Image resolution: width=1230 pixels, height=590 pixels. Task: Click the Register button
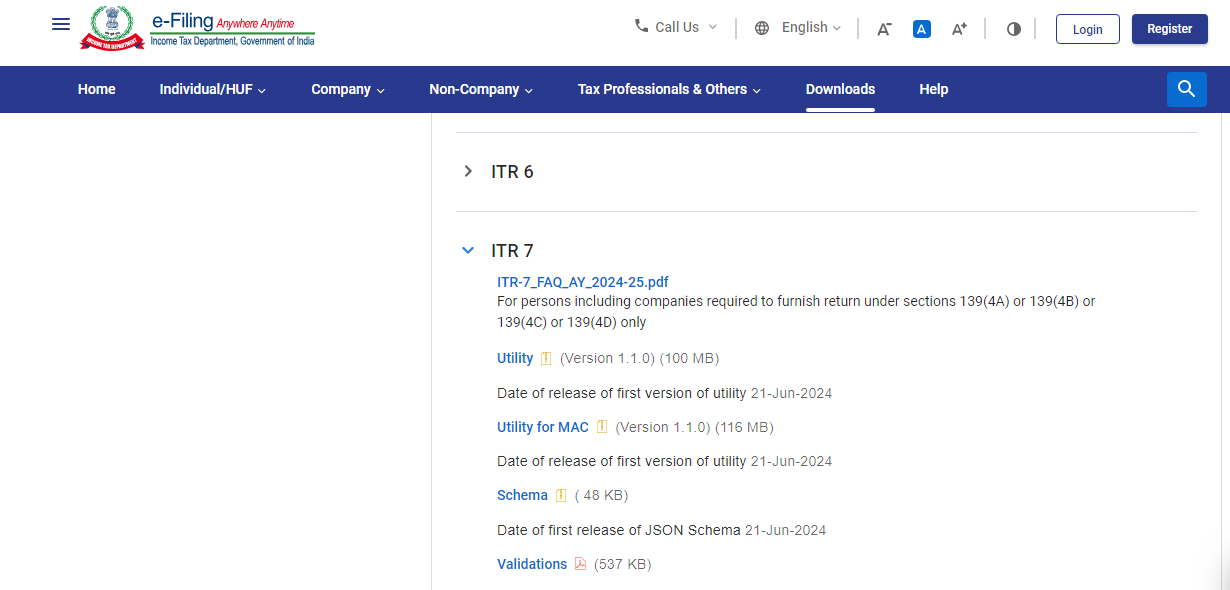click(1169, 29)
